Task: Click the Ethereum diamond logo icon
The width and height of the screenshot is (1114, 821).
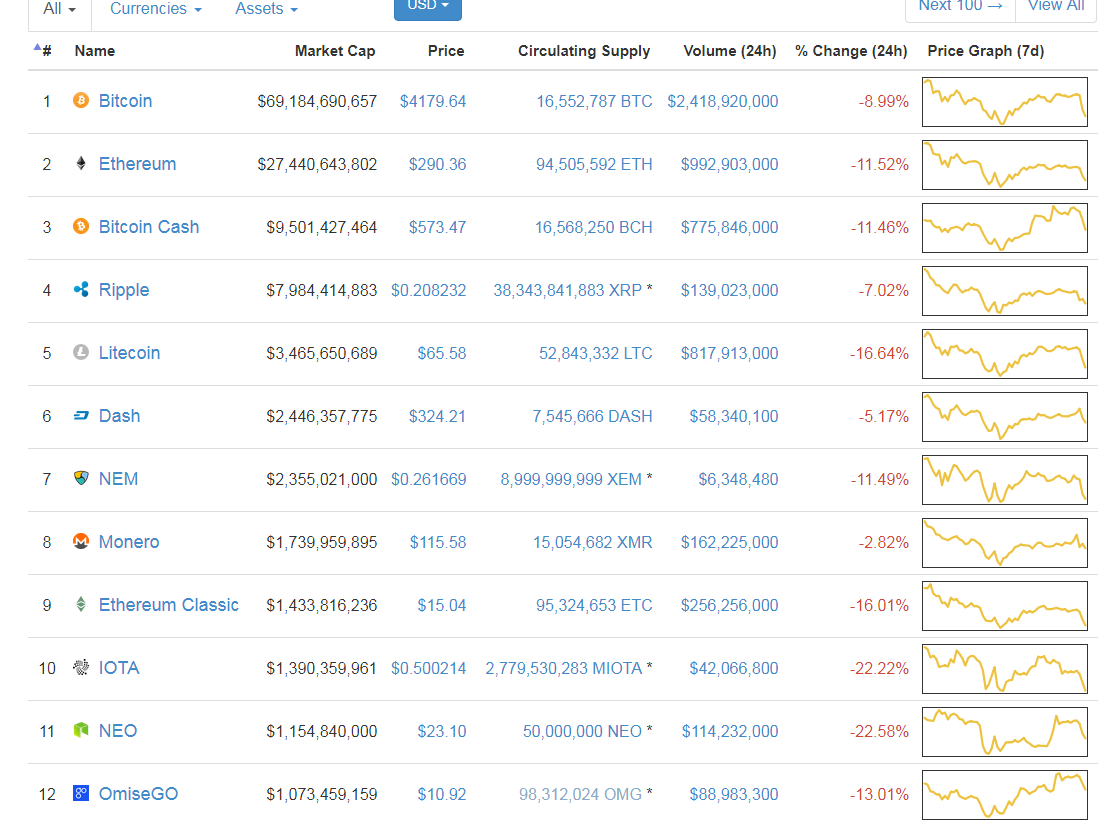Action: point(81,163)
